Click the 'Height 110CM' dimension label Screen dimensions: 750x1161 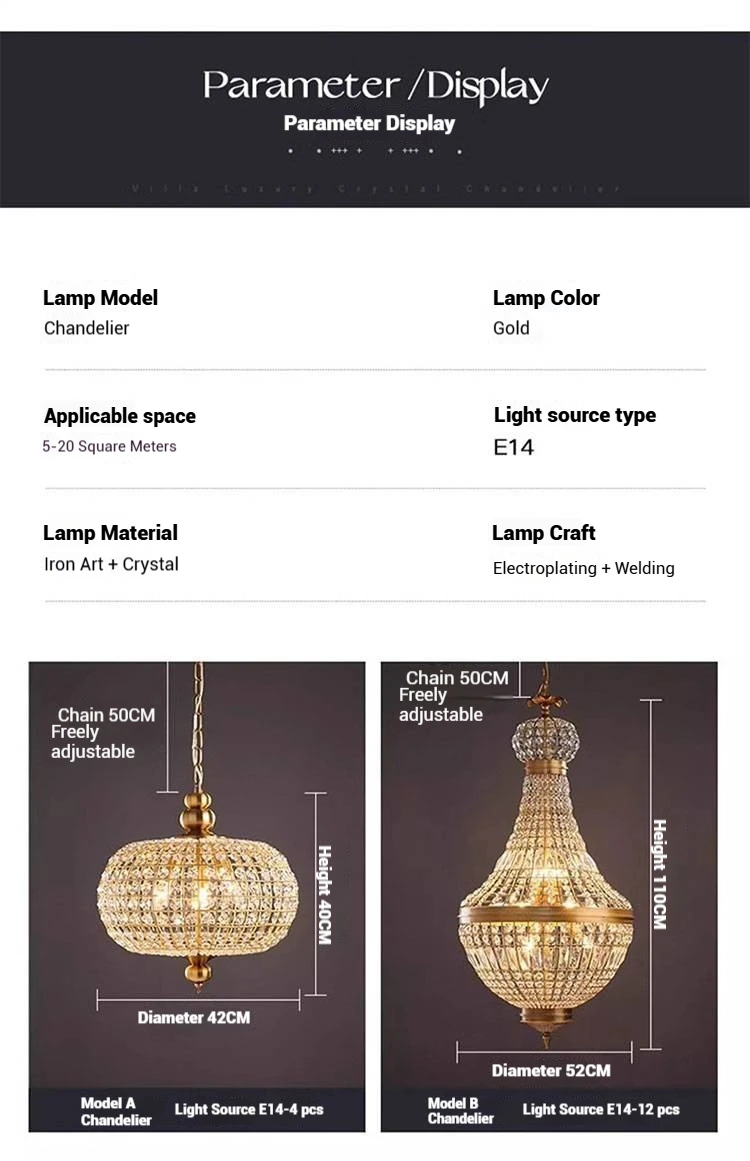pyautogui.click(x=659, y=874)
